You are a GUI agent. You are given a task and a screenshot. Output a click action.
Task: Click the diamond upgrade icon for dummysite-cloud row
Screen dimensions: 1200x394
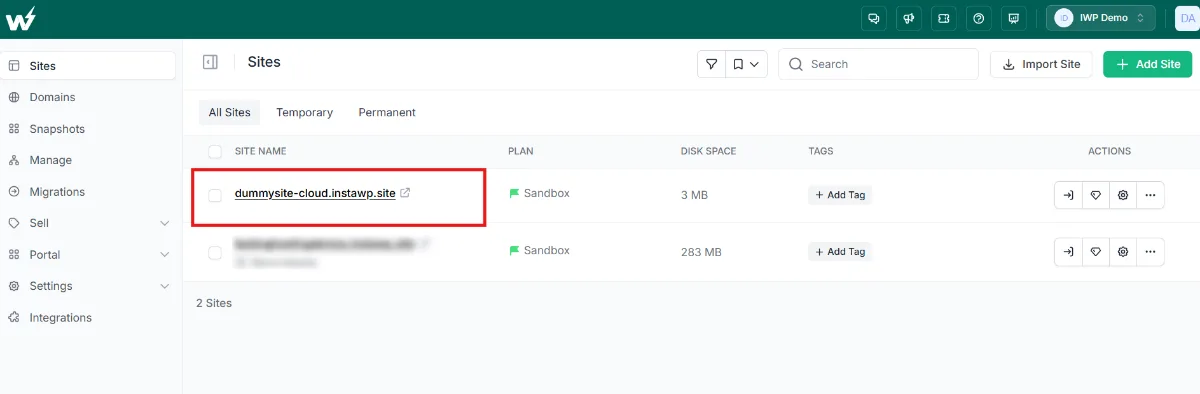pos(1096,195)
